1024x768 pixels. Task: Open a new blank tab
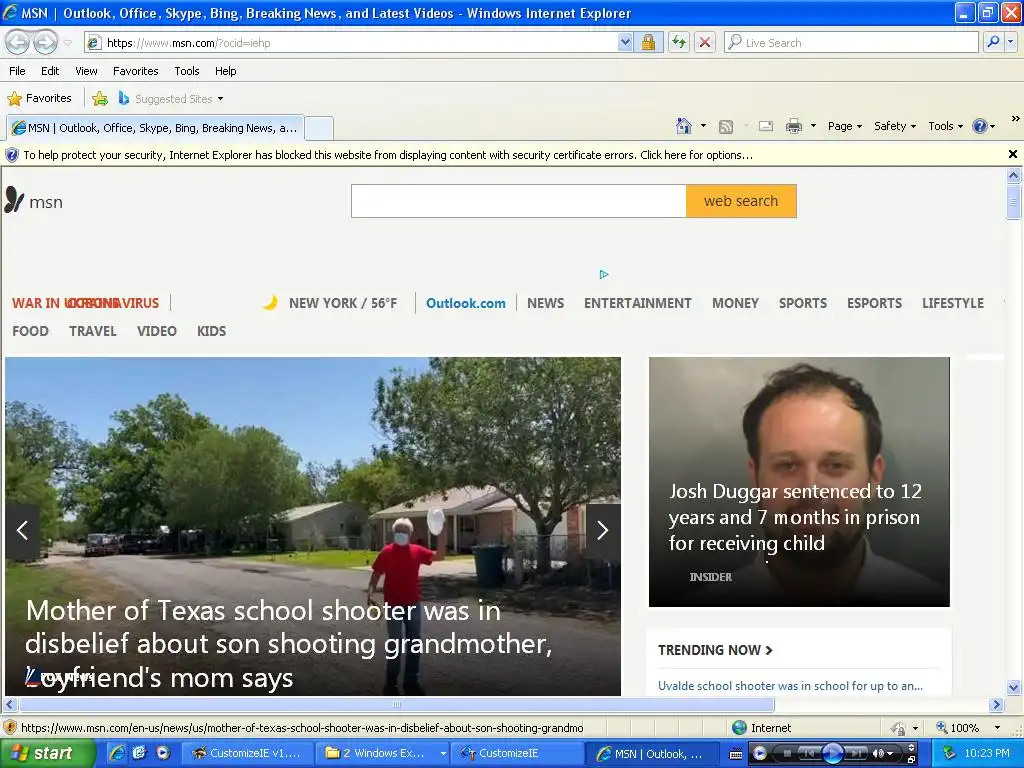coord(319,128)
